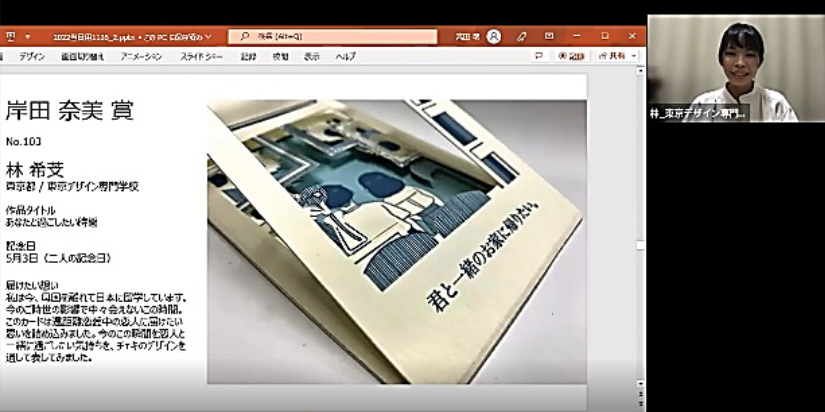Click the user account avatar icon

pos(493,36)
